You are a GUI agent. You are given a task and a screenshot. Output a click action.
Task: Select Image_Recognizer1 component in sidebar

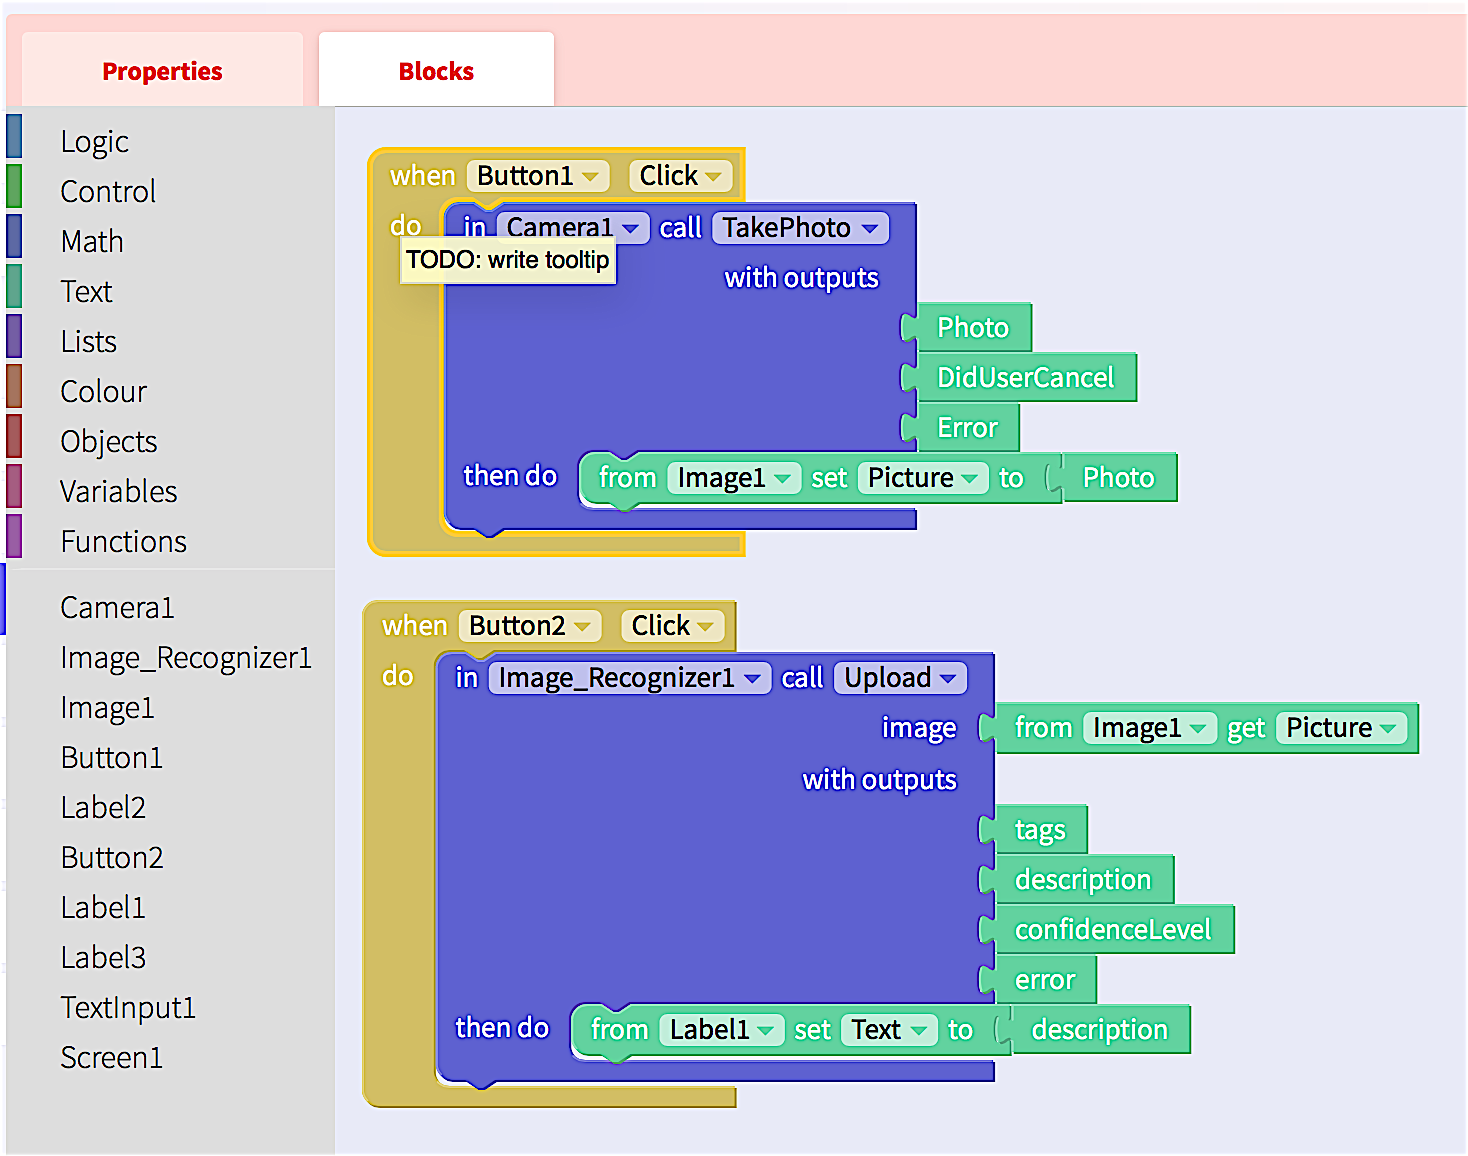pyautogui.click(x=185, y=658)
